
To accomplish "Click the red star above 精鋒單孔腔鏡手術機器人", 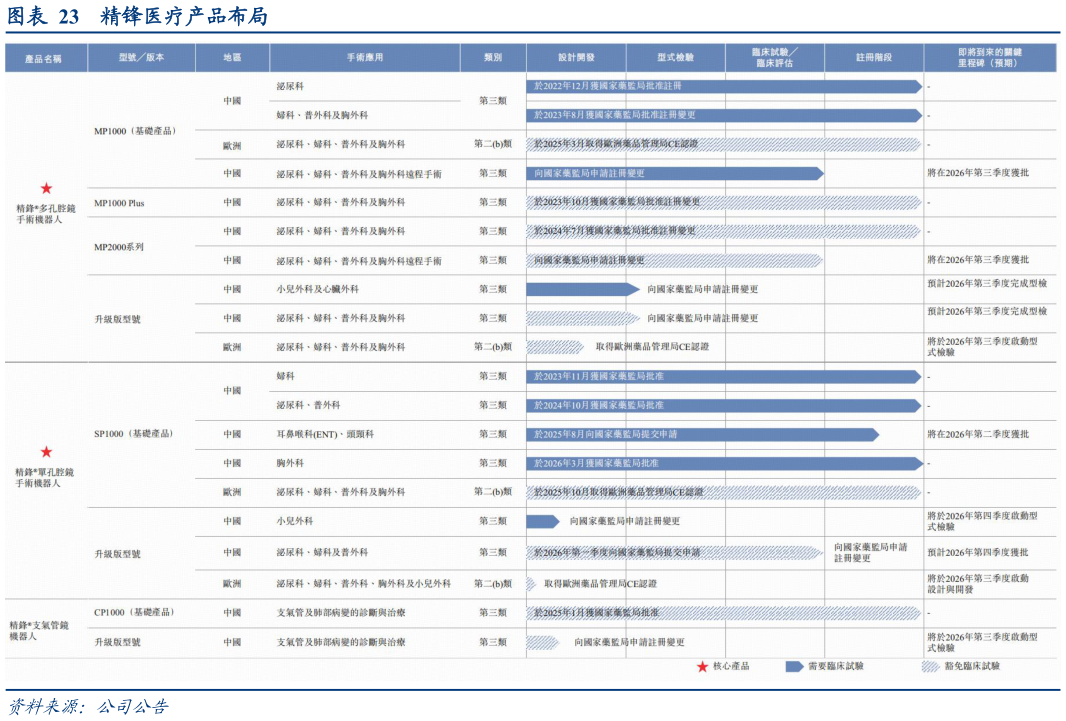I will (x=46, y=452).
